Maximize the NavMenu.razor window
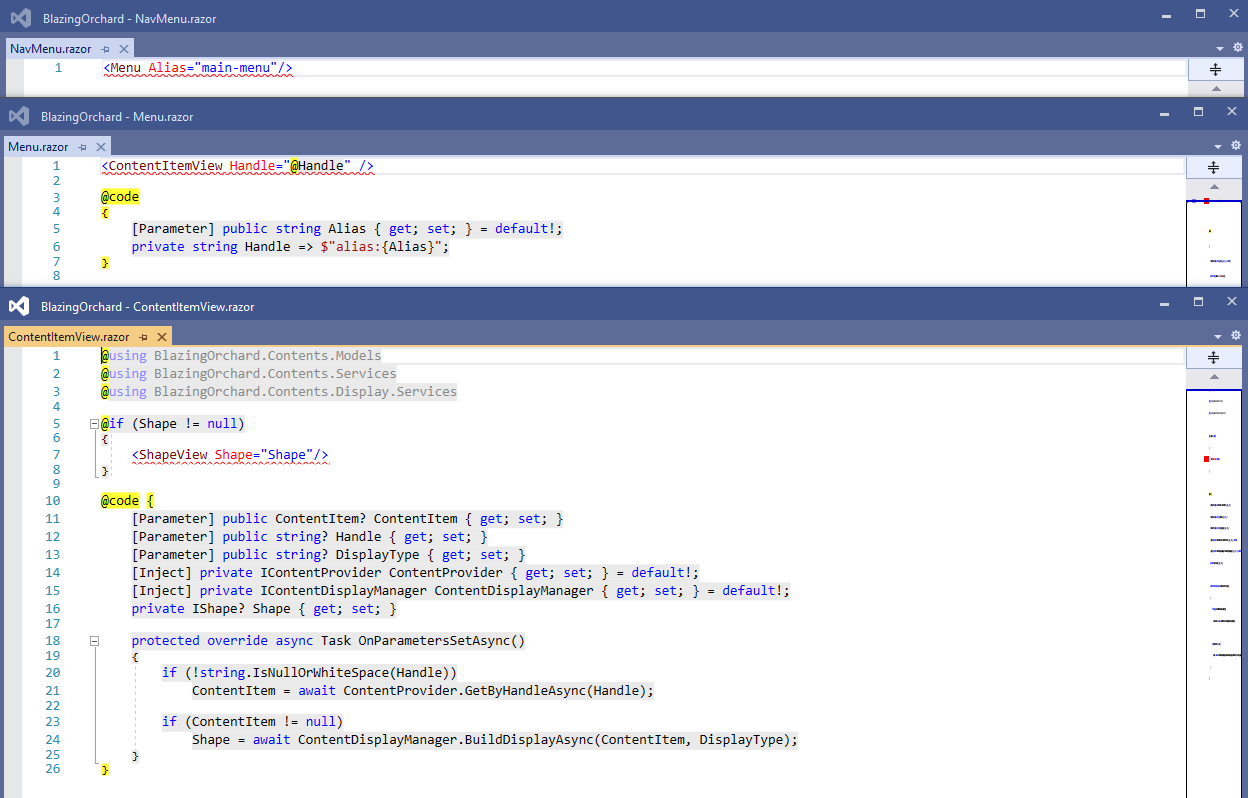Image resolution: width=1248 pixels, height=798 pixels. (x=1201, y=14)
